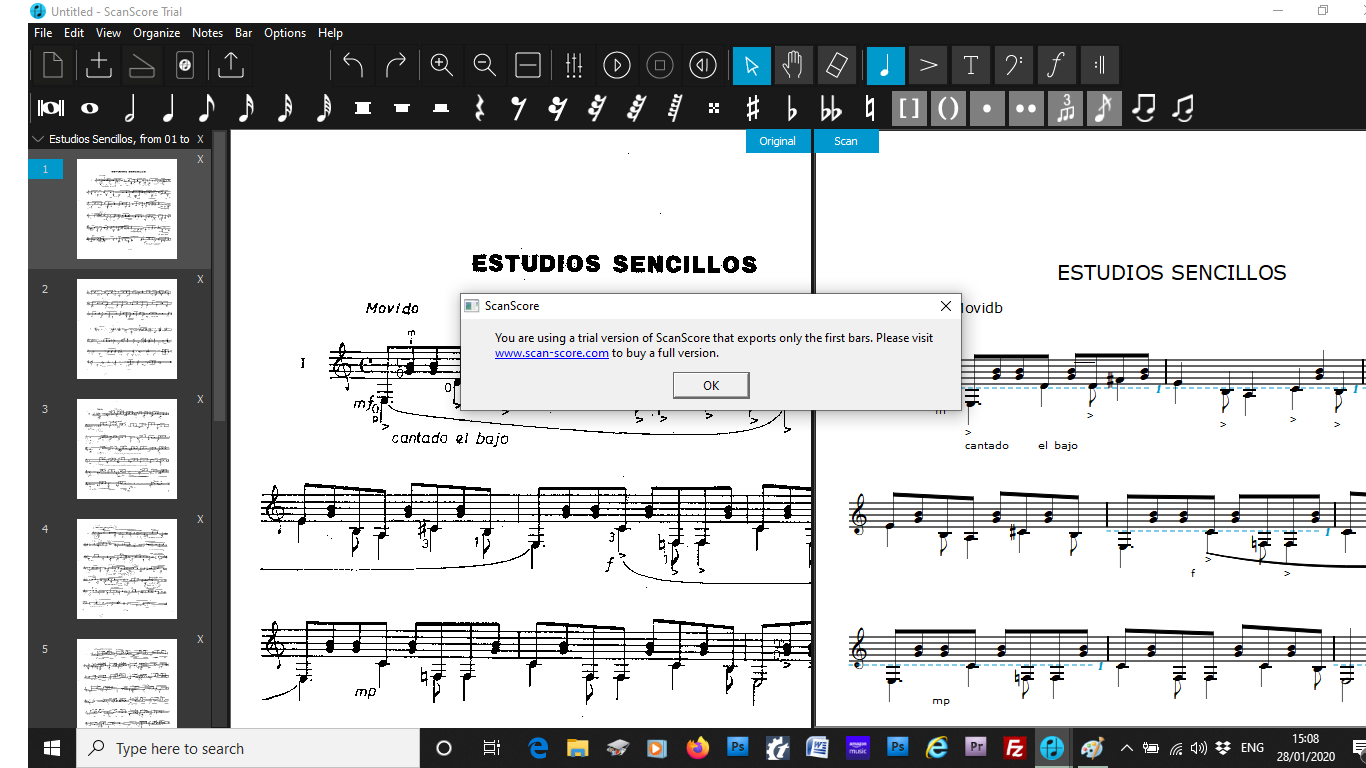Image resolution: width=1366 pixels, height=768 pixels.
Task: Follow the www.scan-score.com link
Action: pos(551,352)
